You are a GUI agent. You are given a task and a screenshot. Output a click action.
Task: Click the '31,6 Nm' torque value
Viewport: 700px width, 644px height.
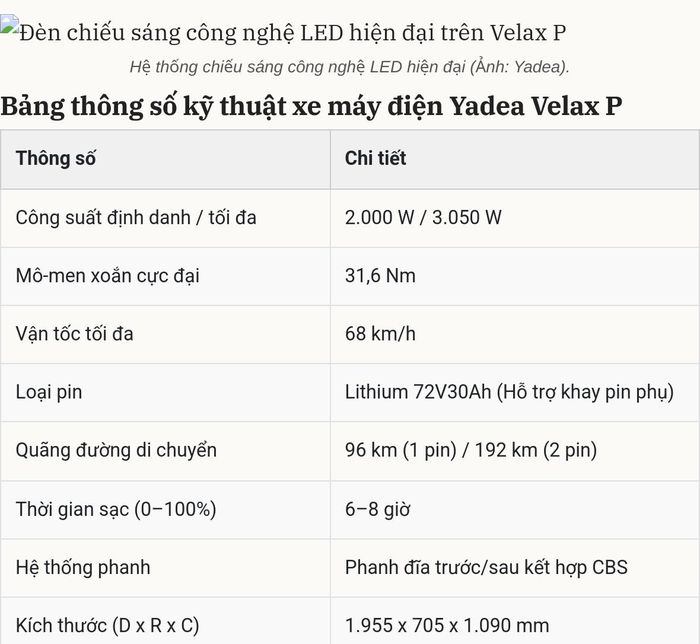(380, 276)
